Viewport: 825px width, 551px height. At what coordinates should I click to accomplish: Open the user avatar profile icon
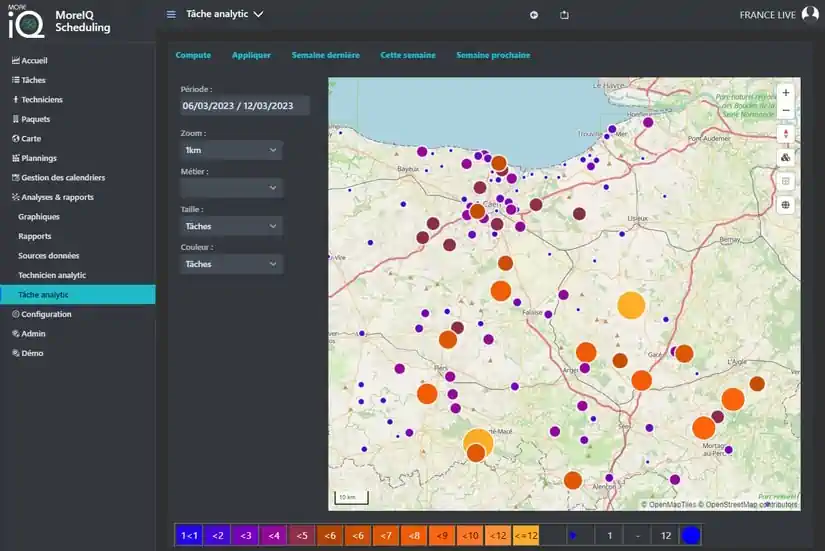(810, 14)
